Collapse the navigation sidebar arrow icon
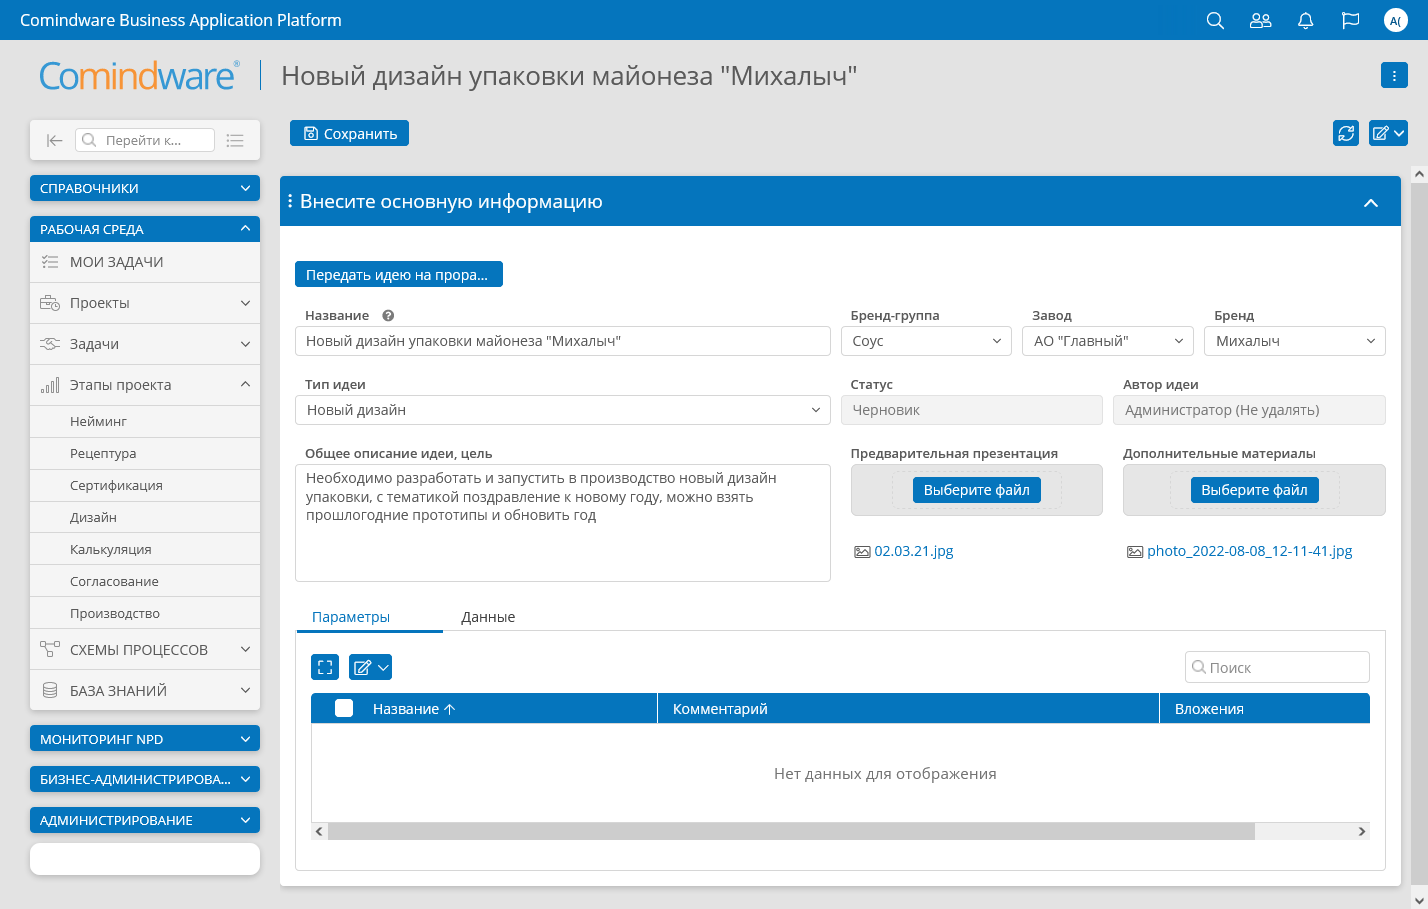 pos(54,140)
